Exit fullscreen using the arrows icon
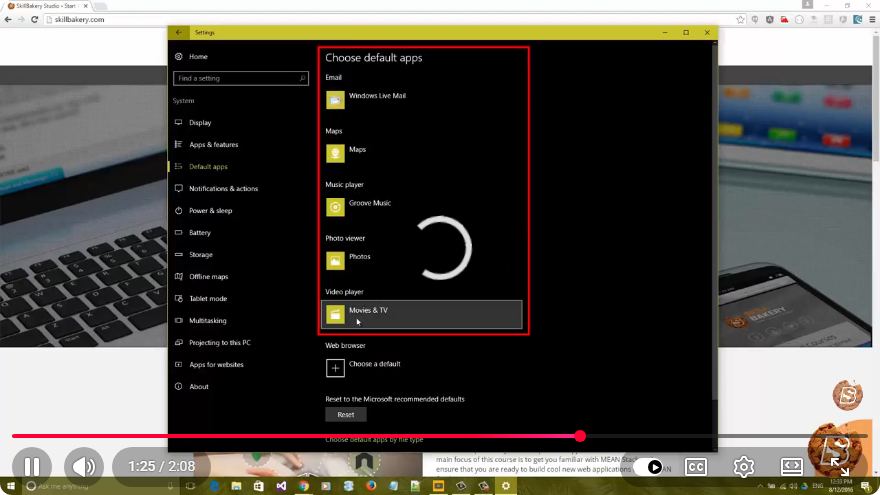 (x=840, y=466)
